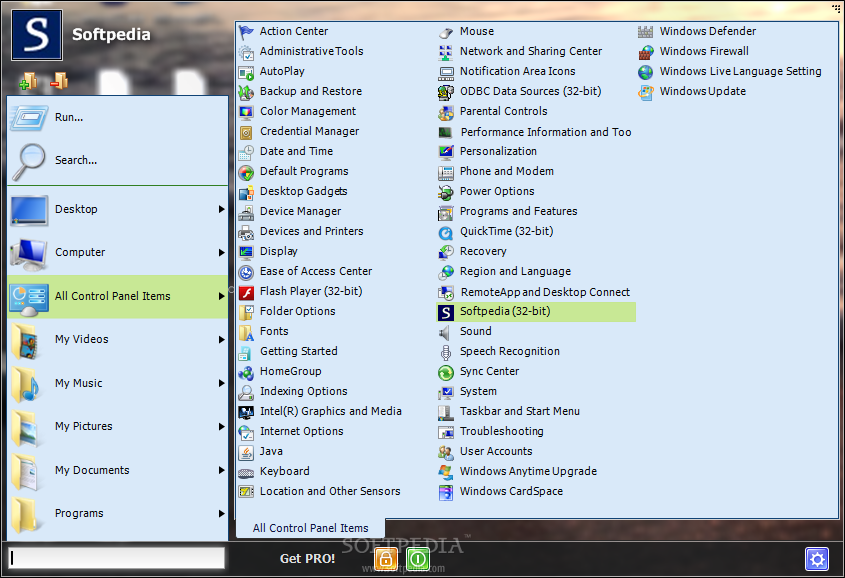Open My Documents menu entry
This screenshot has height=578, width=845.
point(92,470)
